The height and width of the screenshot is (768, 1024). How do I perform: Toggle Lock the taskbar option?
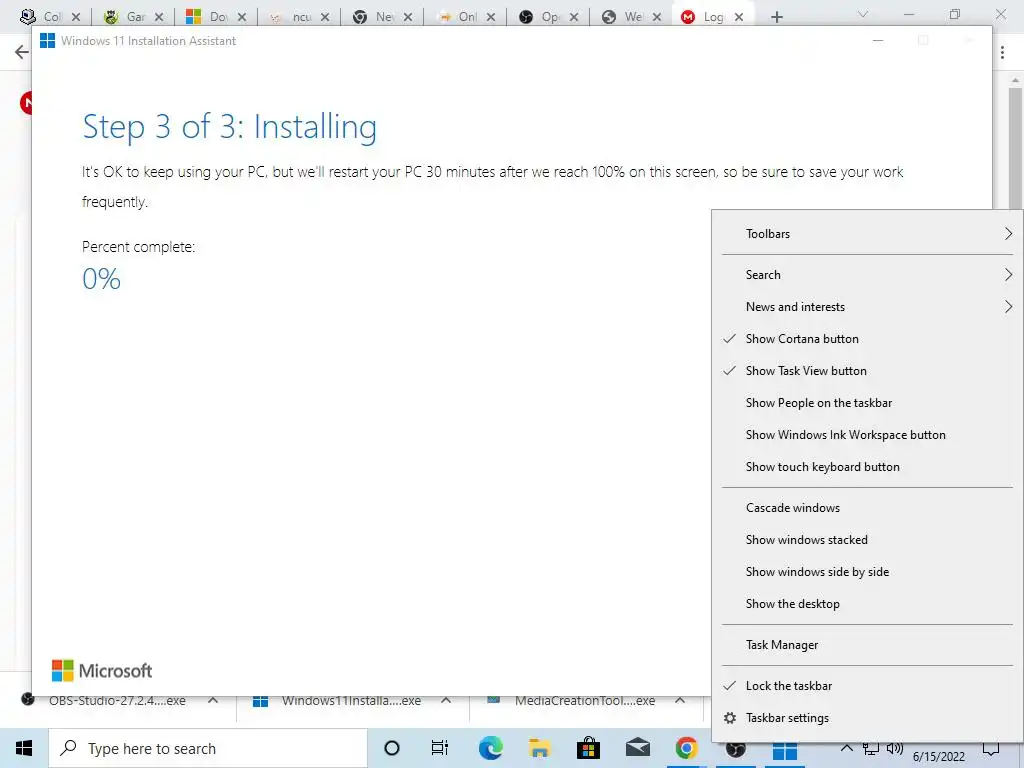click(x=867, y=686)
